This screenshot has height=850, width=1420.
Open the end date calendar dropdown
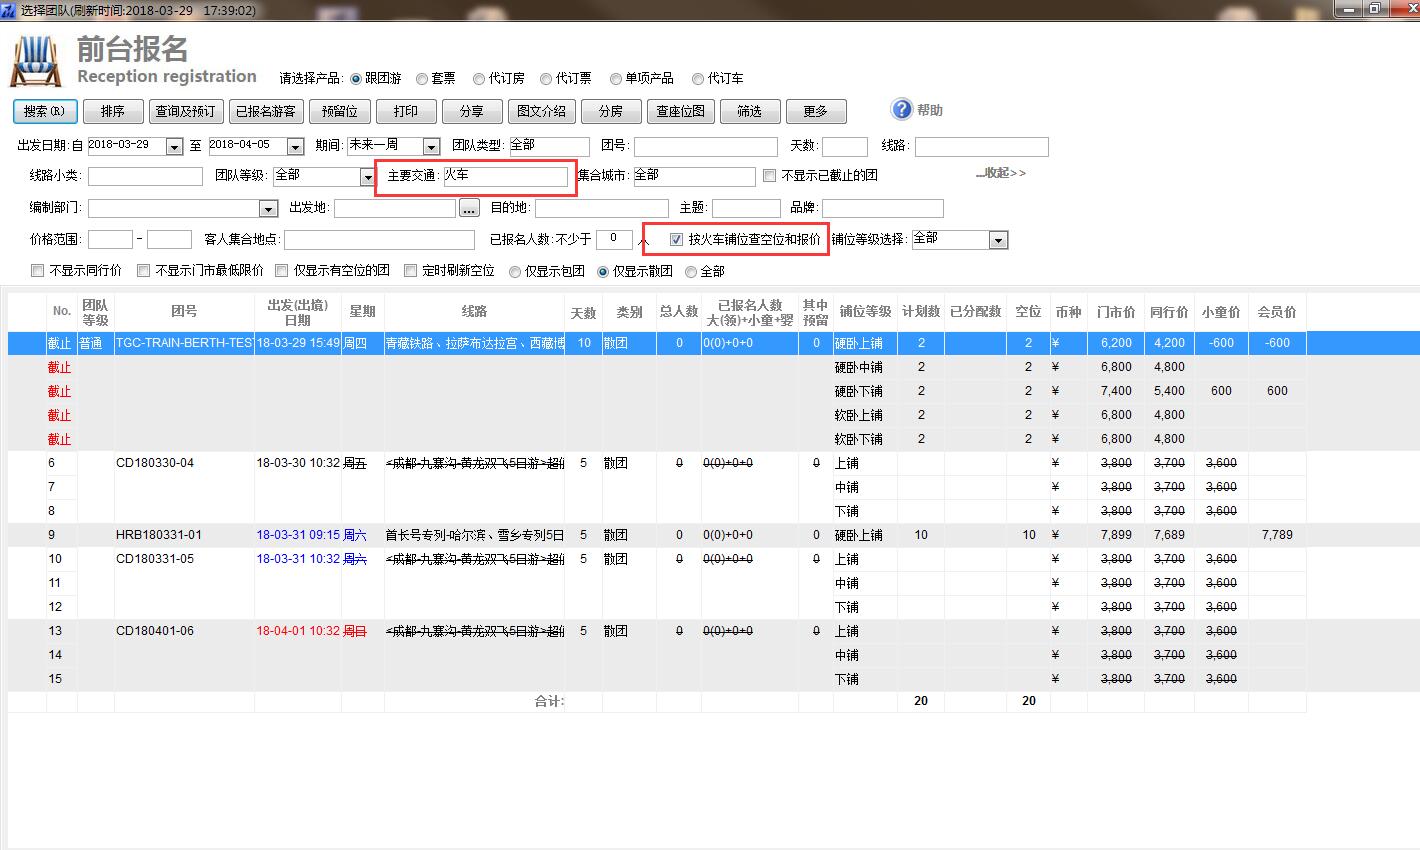pos(295,147)
